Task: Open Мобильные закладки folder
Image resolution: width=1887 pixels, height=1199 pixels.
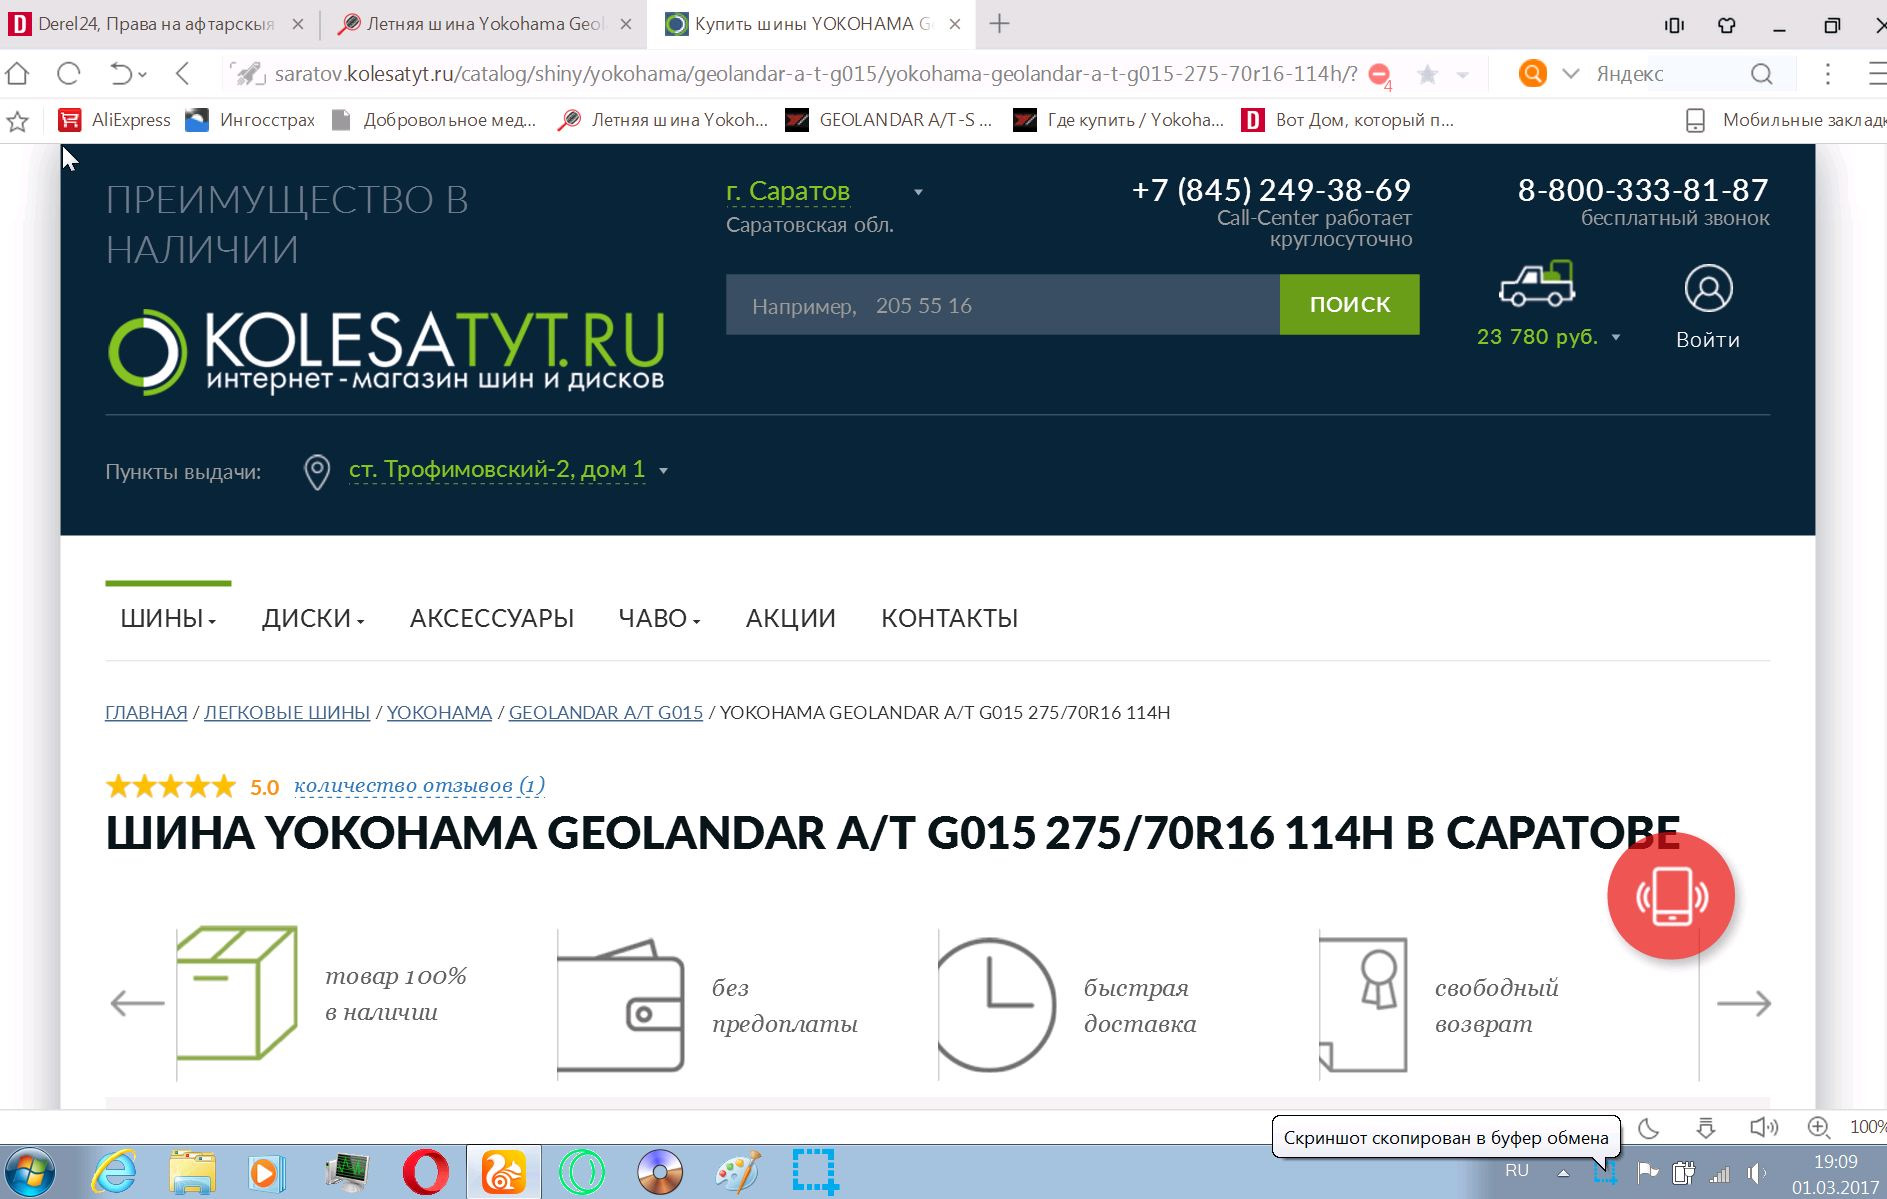Action: click(x=1785, y=120)
